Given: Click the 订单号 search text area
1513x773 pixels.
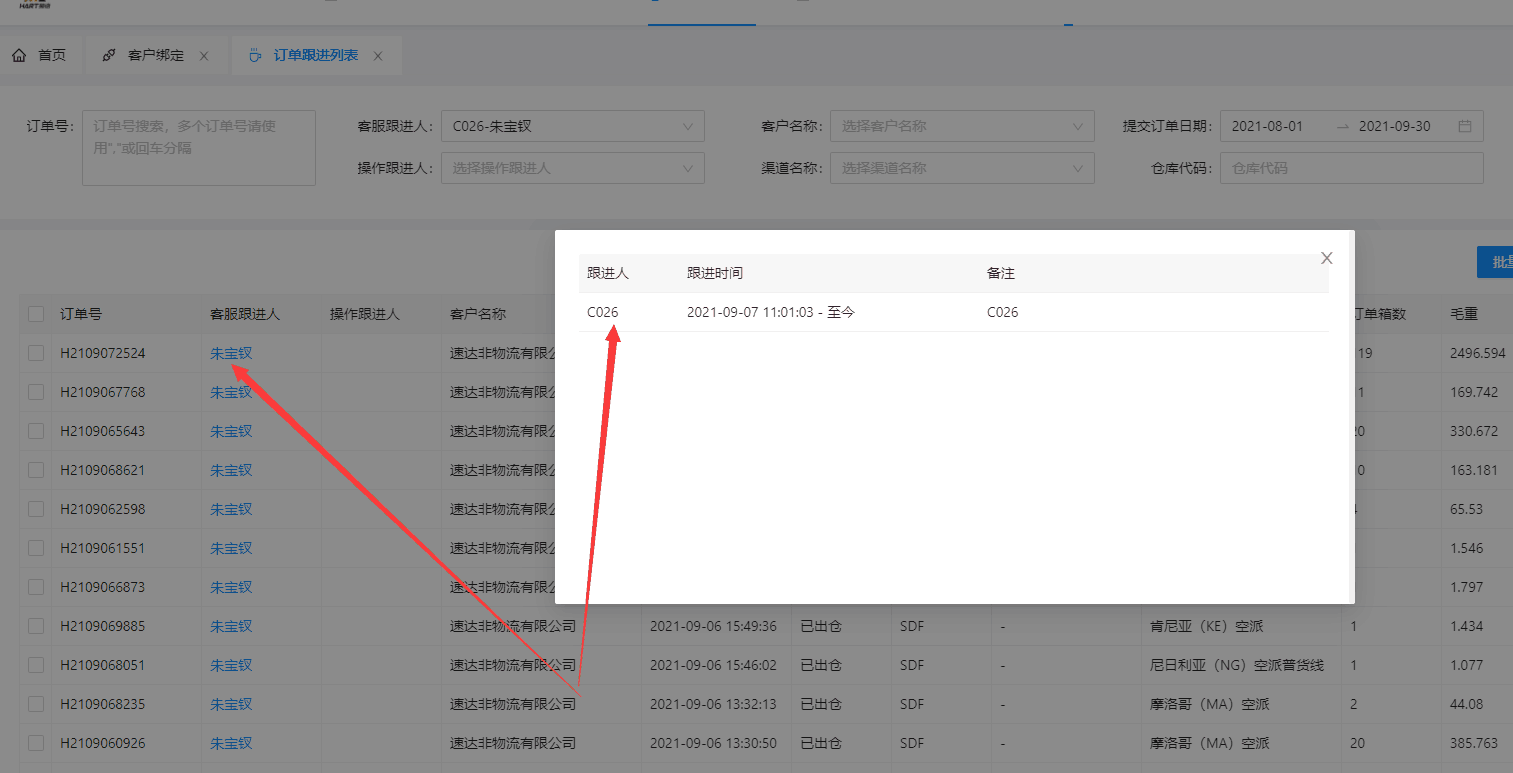Looking at the screenshot, I should pyautogui.click(x=198, y=148).
